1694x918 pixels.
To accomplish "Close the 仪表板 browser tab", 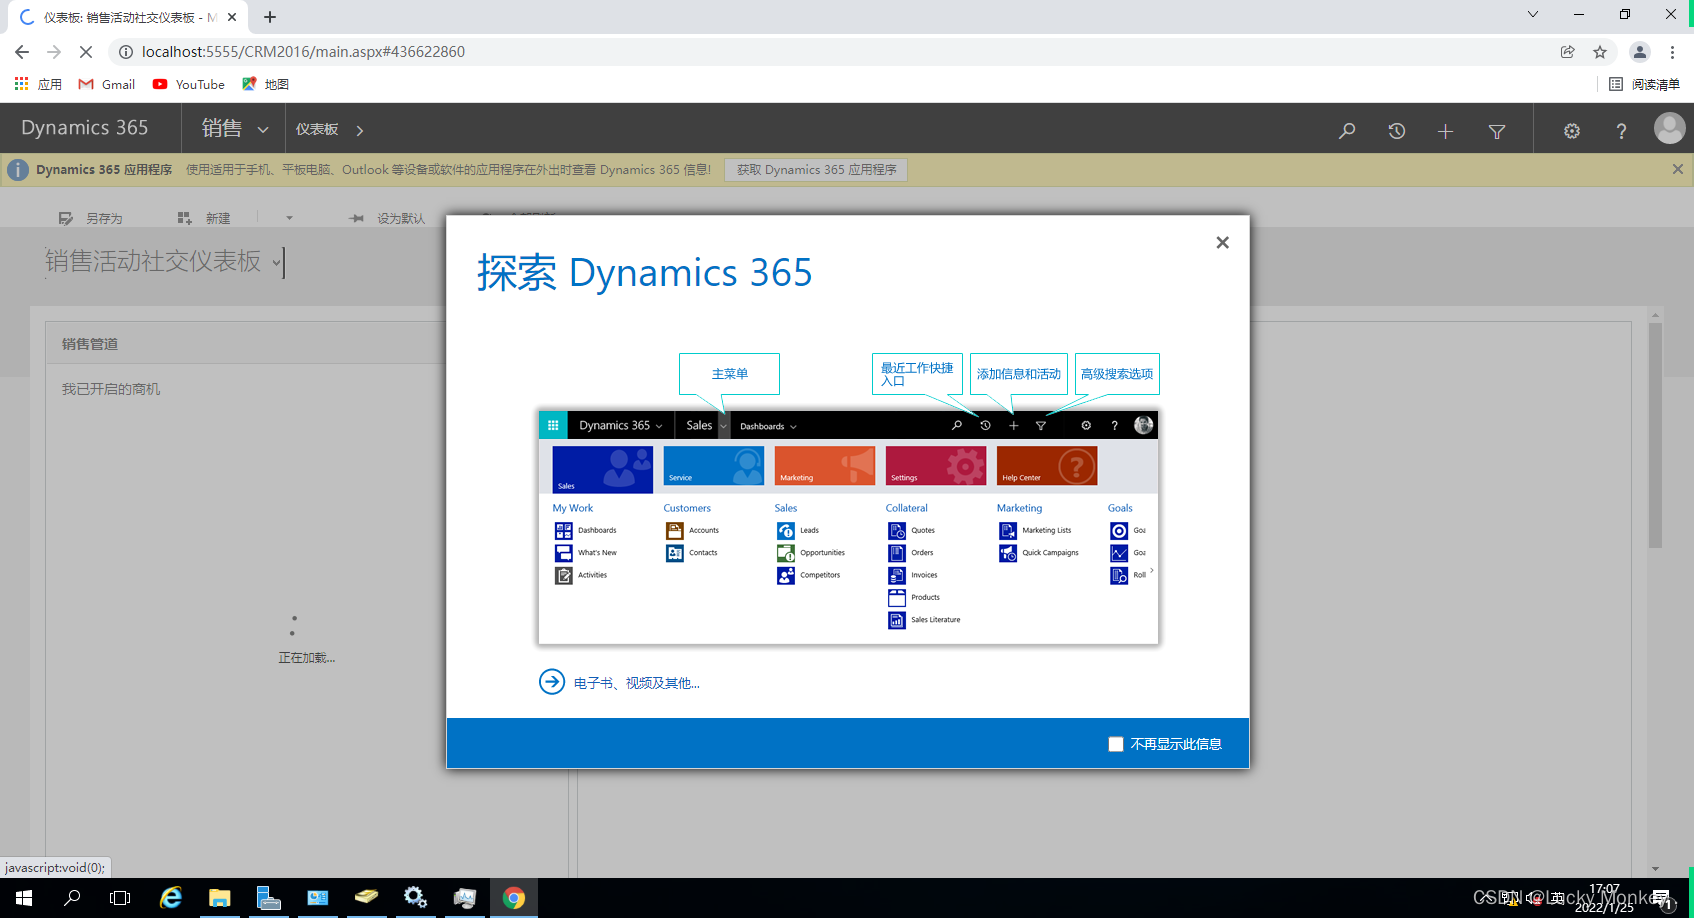I will coord(232,17).
